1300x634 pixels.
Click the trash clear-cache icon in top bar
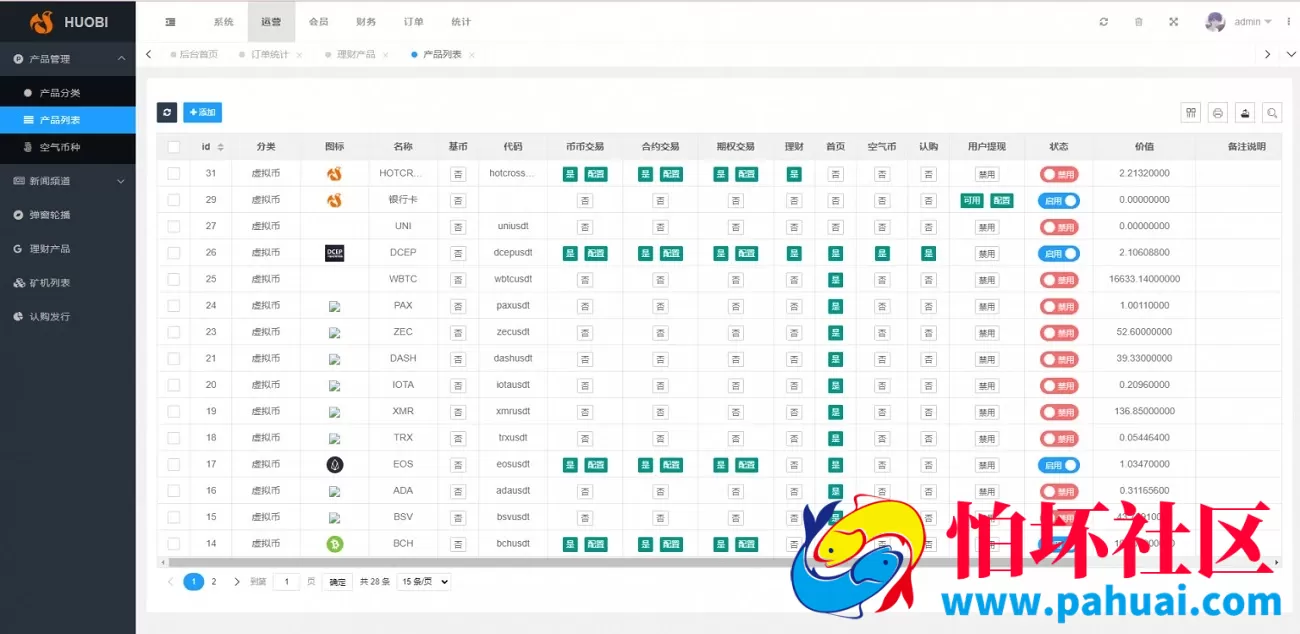[x=1138, y=22]
